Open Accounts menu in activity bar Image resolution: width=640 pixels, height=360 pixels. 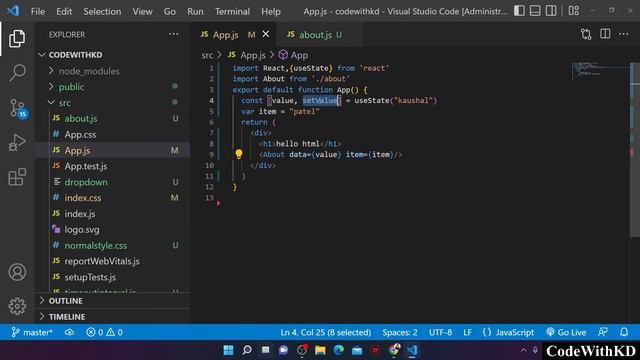(x=17, y=272)
